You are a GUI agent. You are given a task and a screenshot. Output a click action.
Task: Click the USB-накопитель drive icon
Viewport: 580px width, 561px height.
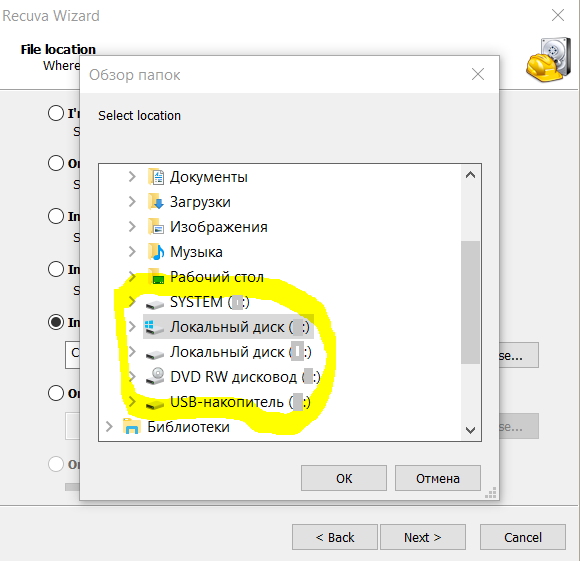tap(155, 404)
